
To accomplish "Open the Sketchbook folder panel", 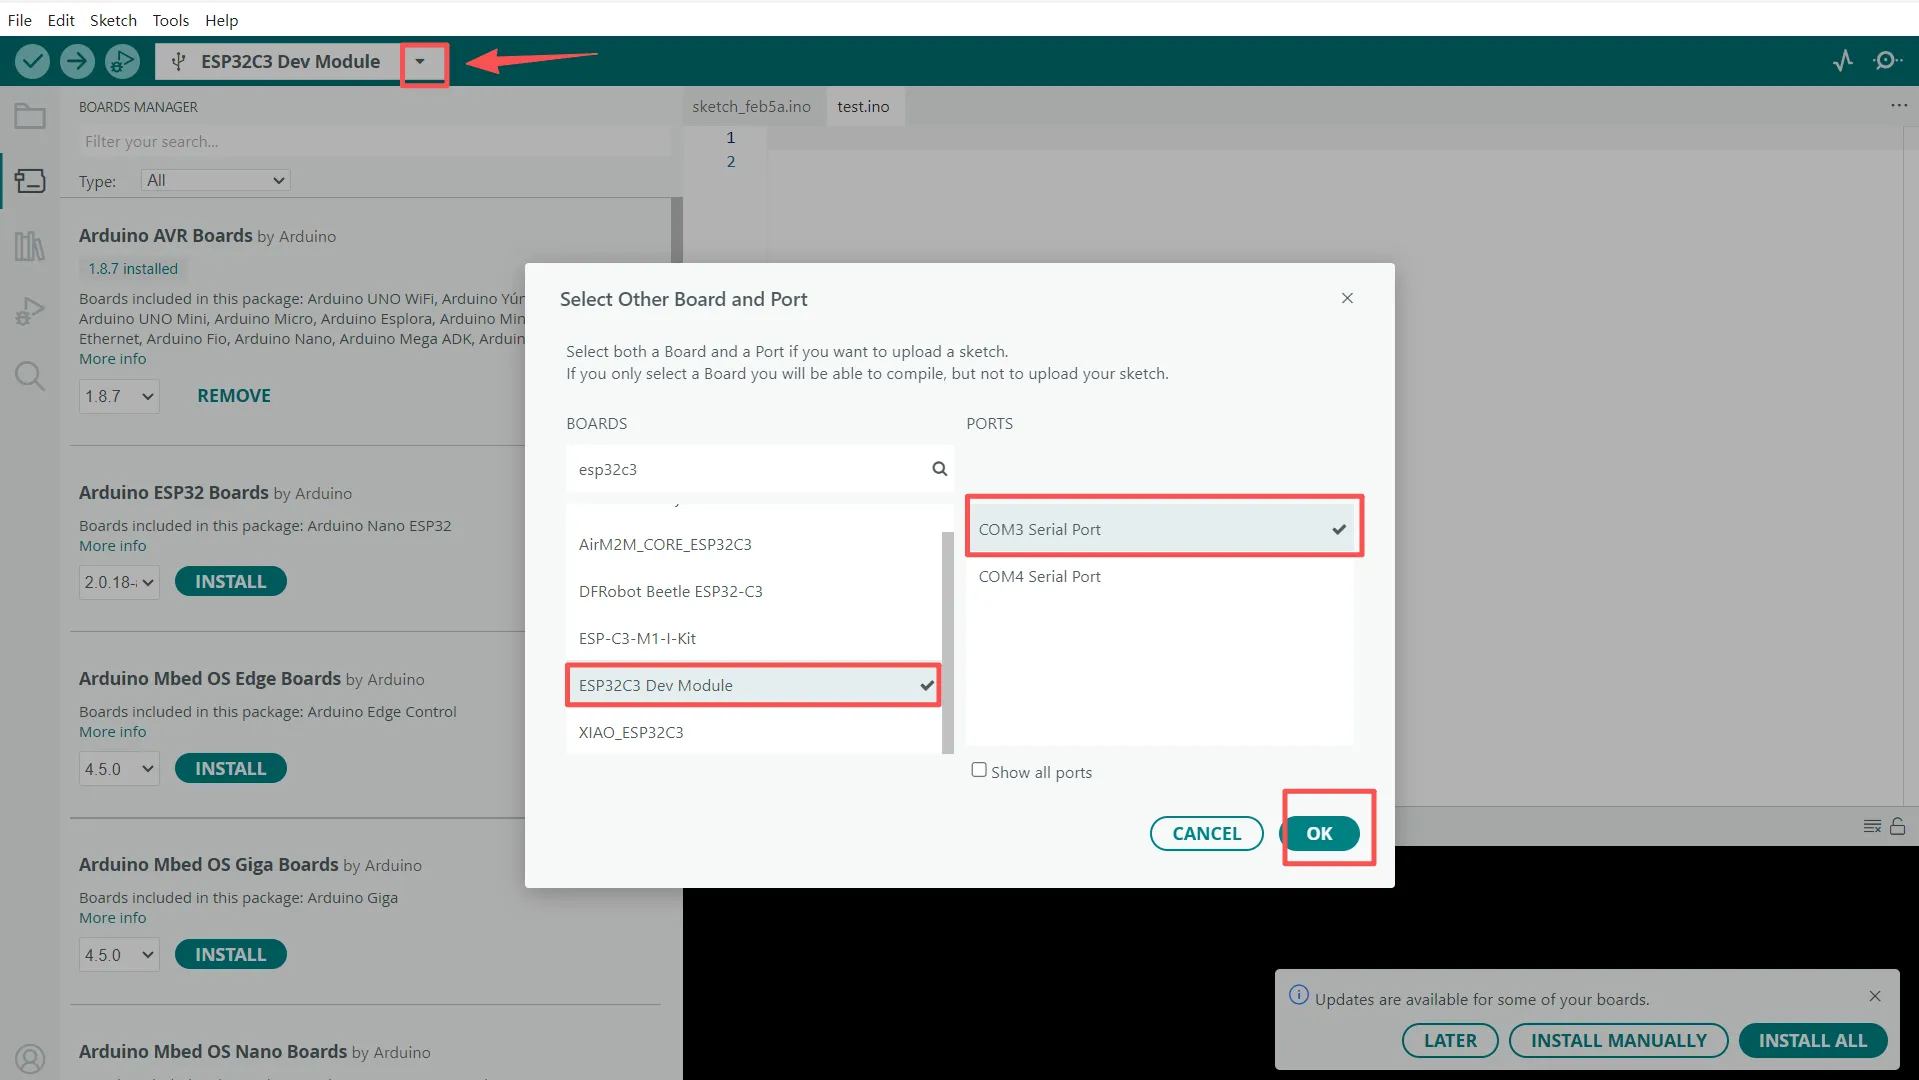I will coord(30,117).
